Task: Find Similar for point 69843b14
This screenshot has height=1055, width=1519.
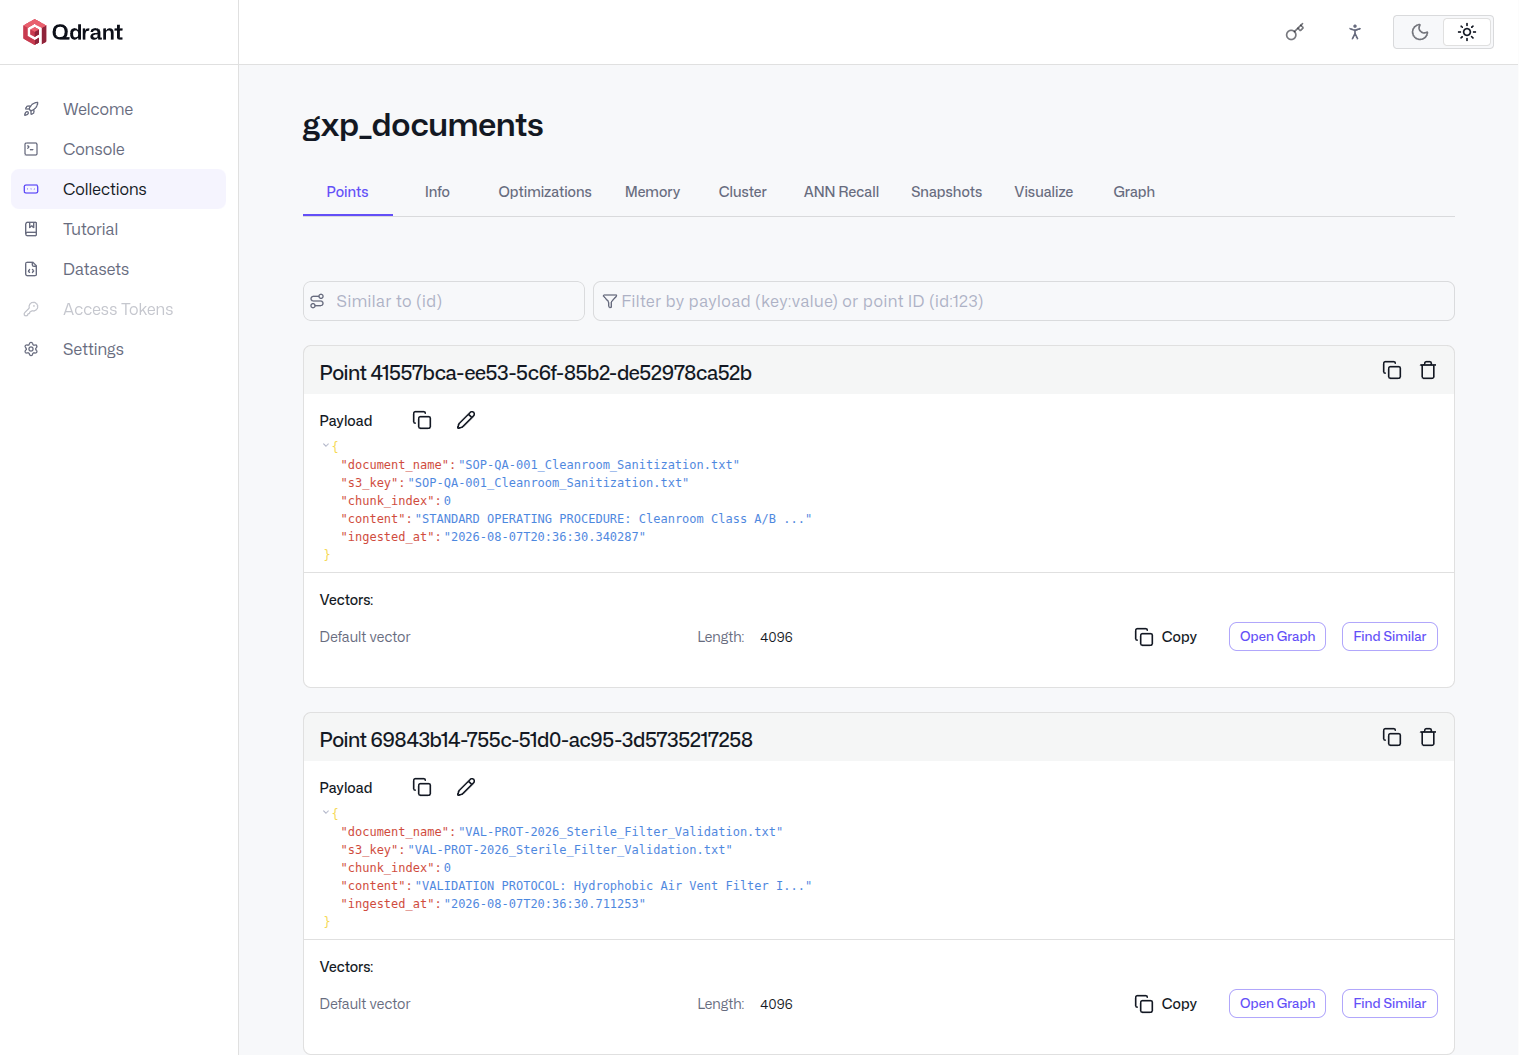Action: (x=1389, y=1004)
